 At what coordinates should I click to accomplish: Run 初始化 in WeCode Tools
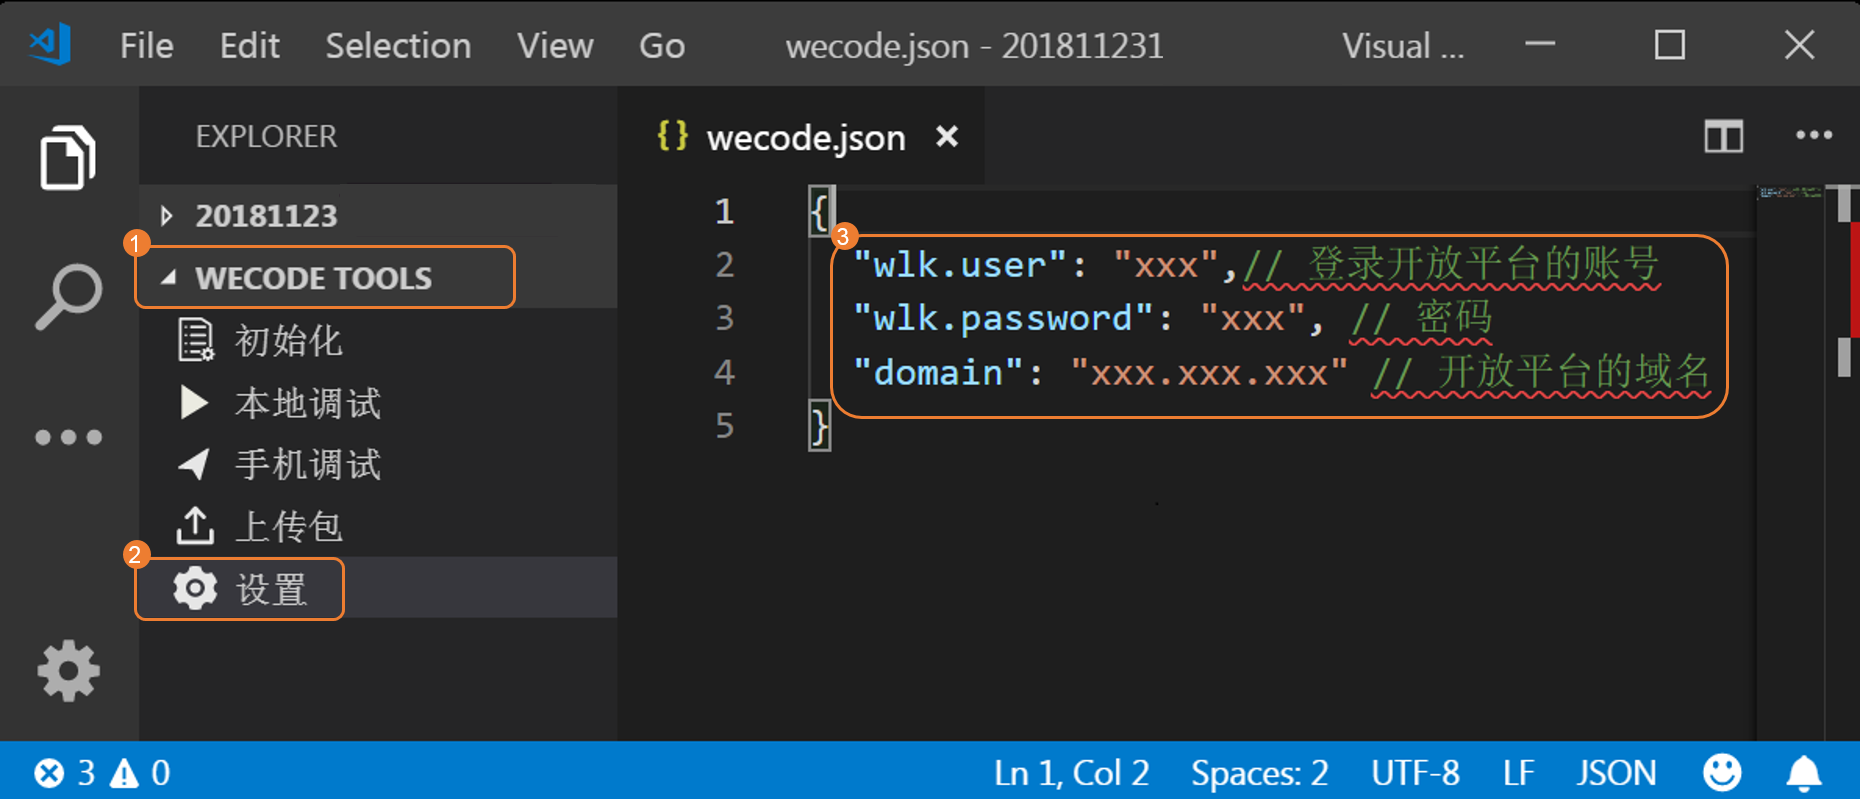coord(378,340)
